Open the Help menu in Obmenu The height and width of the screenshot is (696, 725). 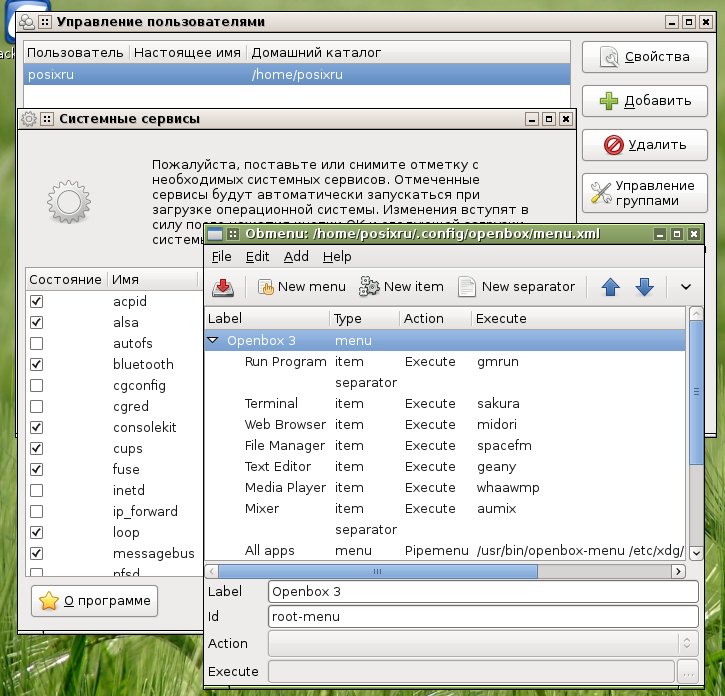[337, 257]
